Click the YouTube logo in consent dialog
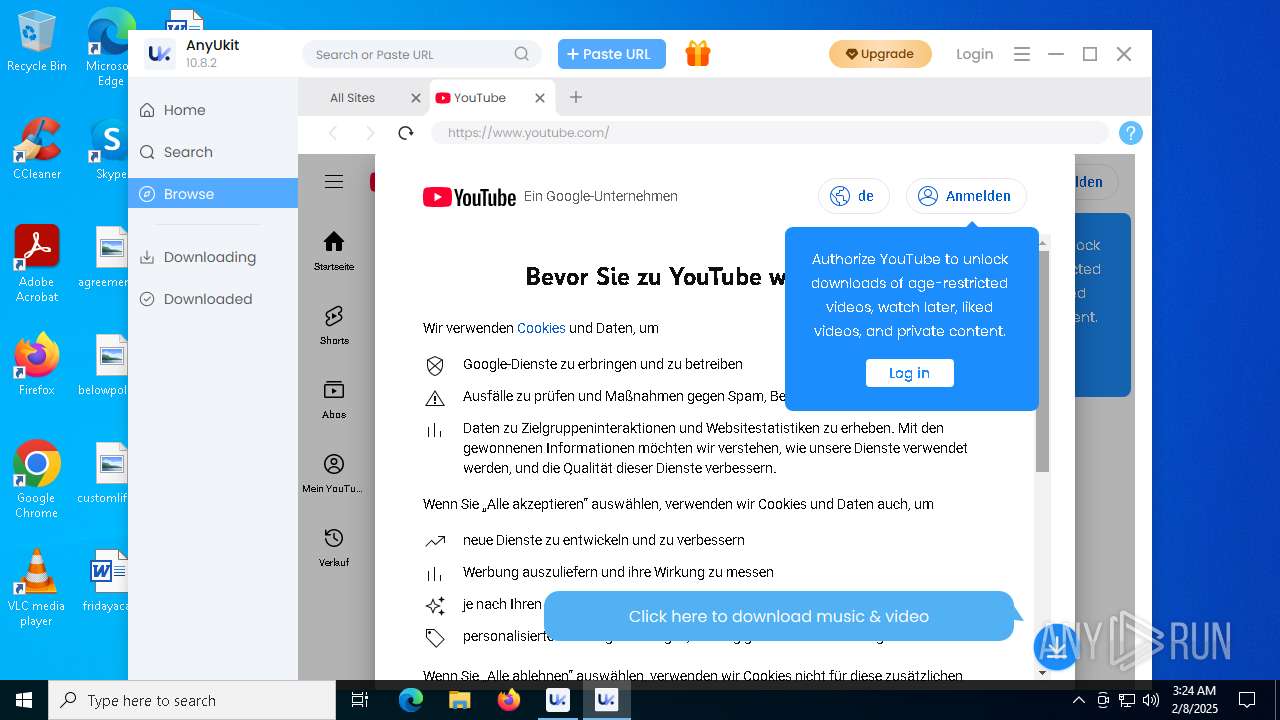This screenshot has width=1280, height=720. 469,197
